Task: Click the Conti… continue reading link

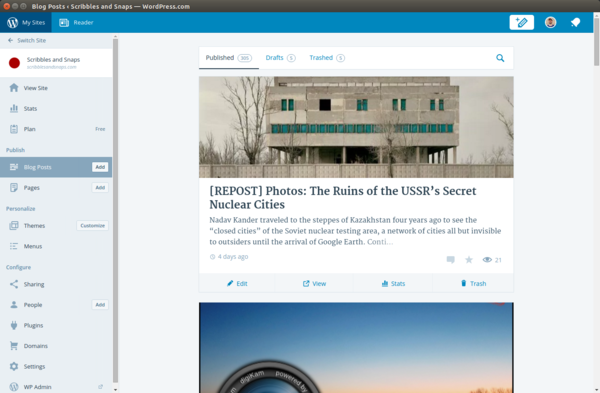Action: [380, 242]
